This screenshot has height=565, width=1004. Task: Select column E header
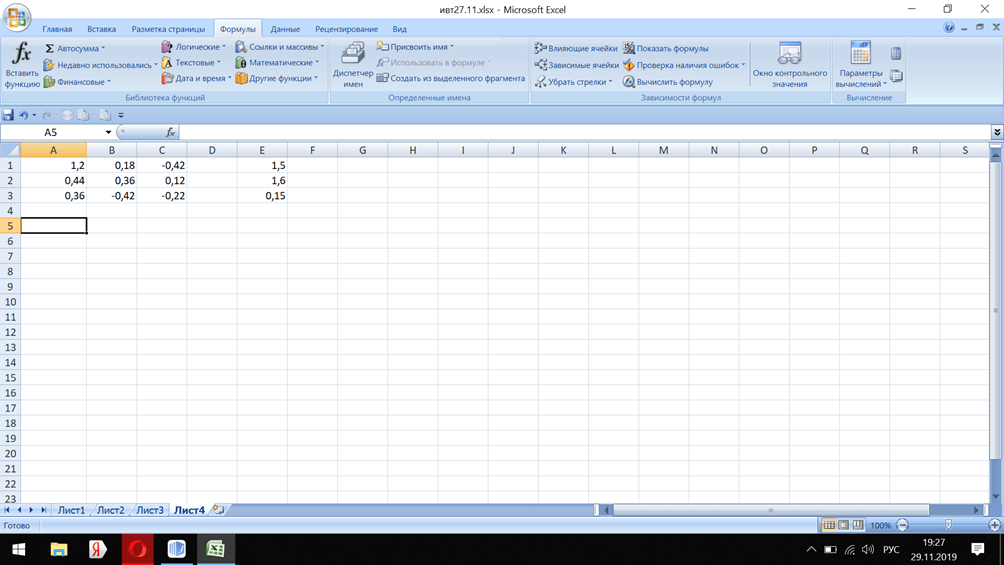[x=262, y=150]
